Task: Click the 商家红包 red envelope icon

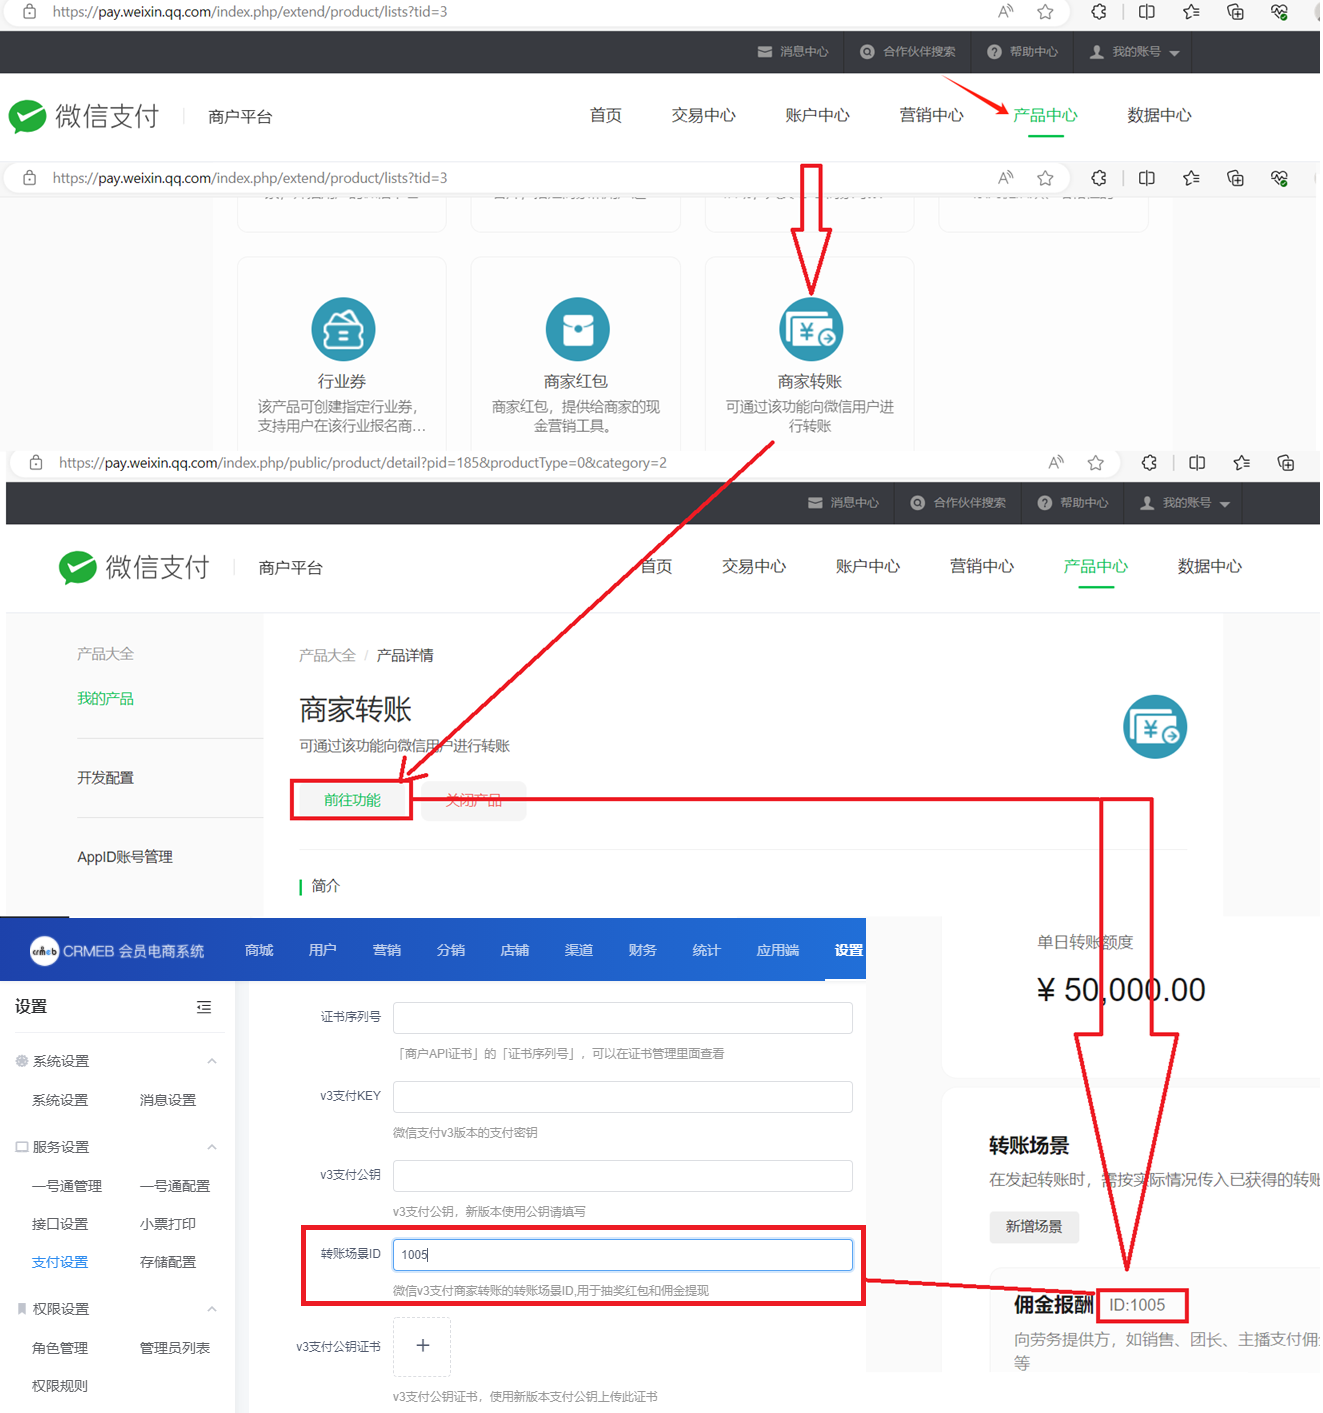Action: (x=577, y=329)
